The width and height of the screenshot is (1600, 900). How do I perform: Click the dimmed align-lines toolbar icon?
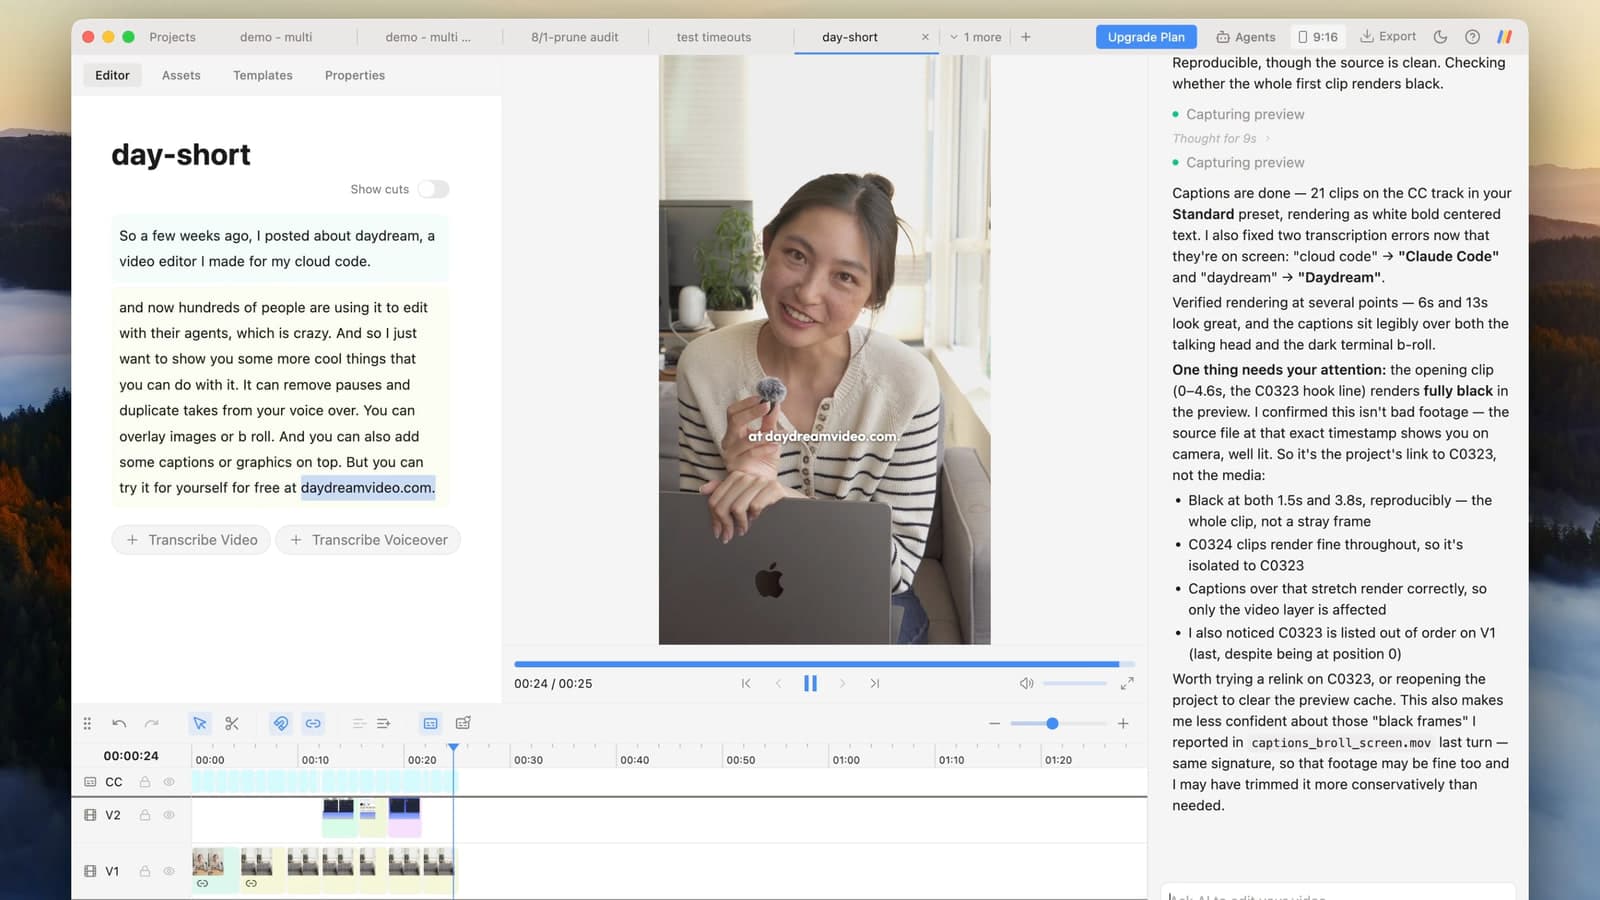click(358, 723)
